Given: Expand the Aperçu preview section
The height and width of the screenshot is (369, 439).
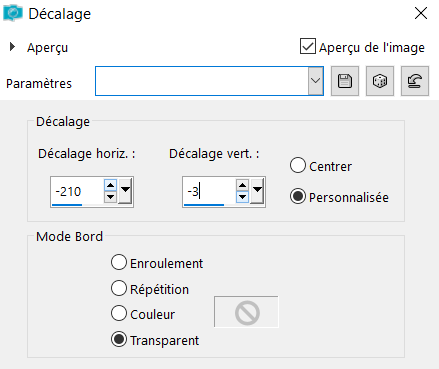Looking at the screenshot, I should 12,47.
